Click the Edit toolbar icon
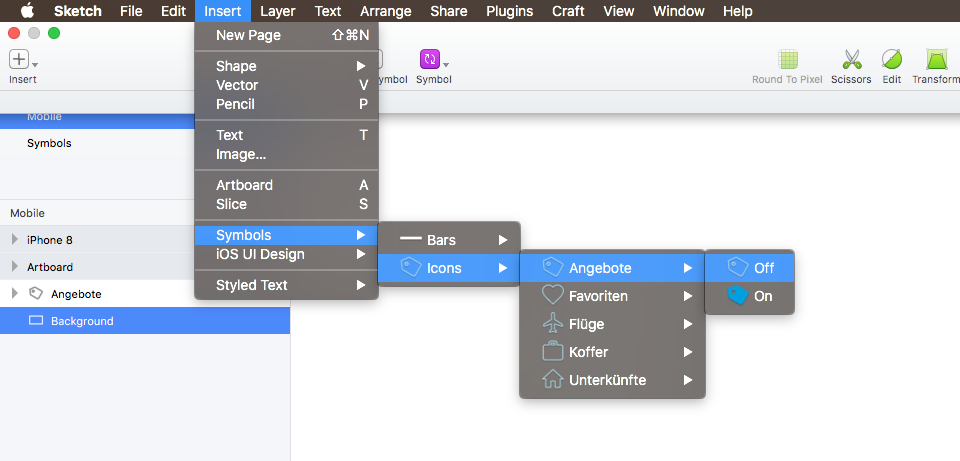This screenshot has height=461, width=960. tap(891, 59)
